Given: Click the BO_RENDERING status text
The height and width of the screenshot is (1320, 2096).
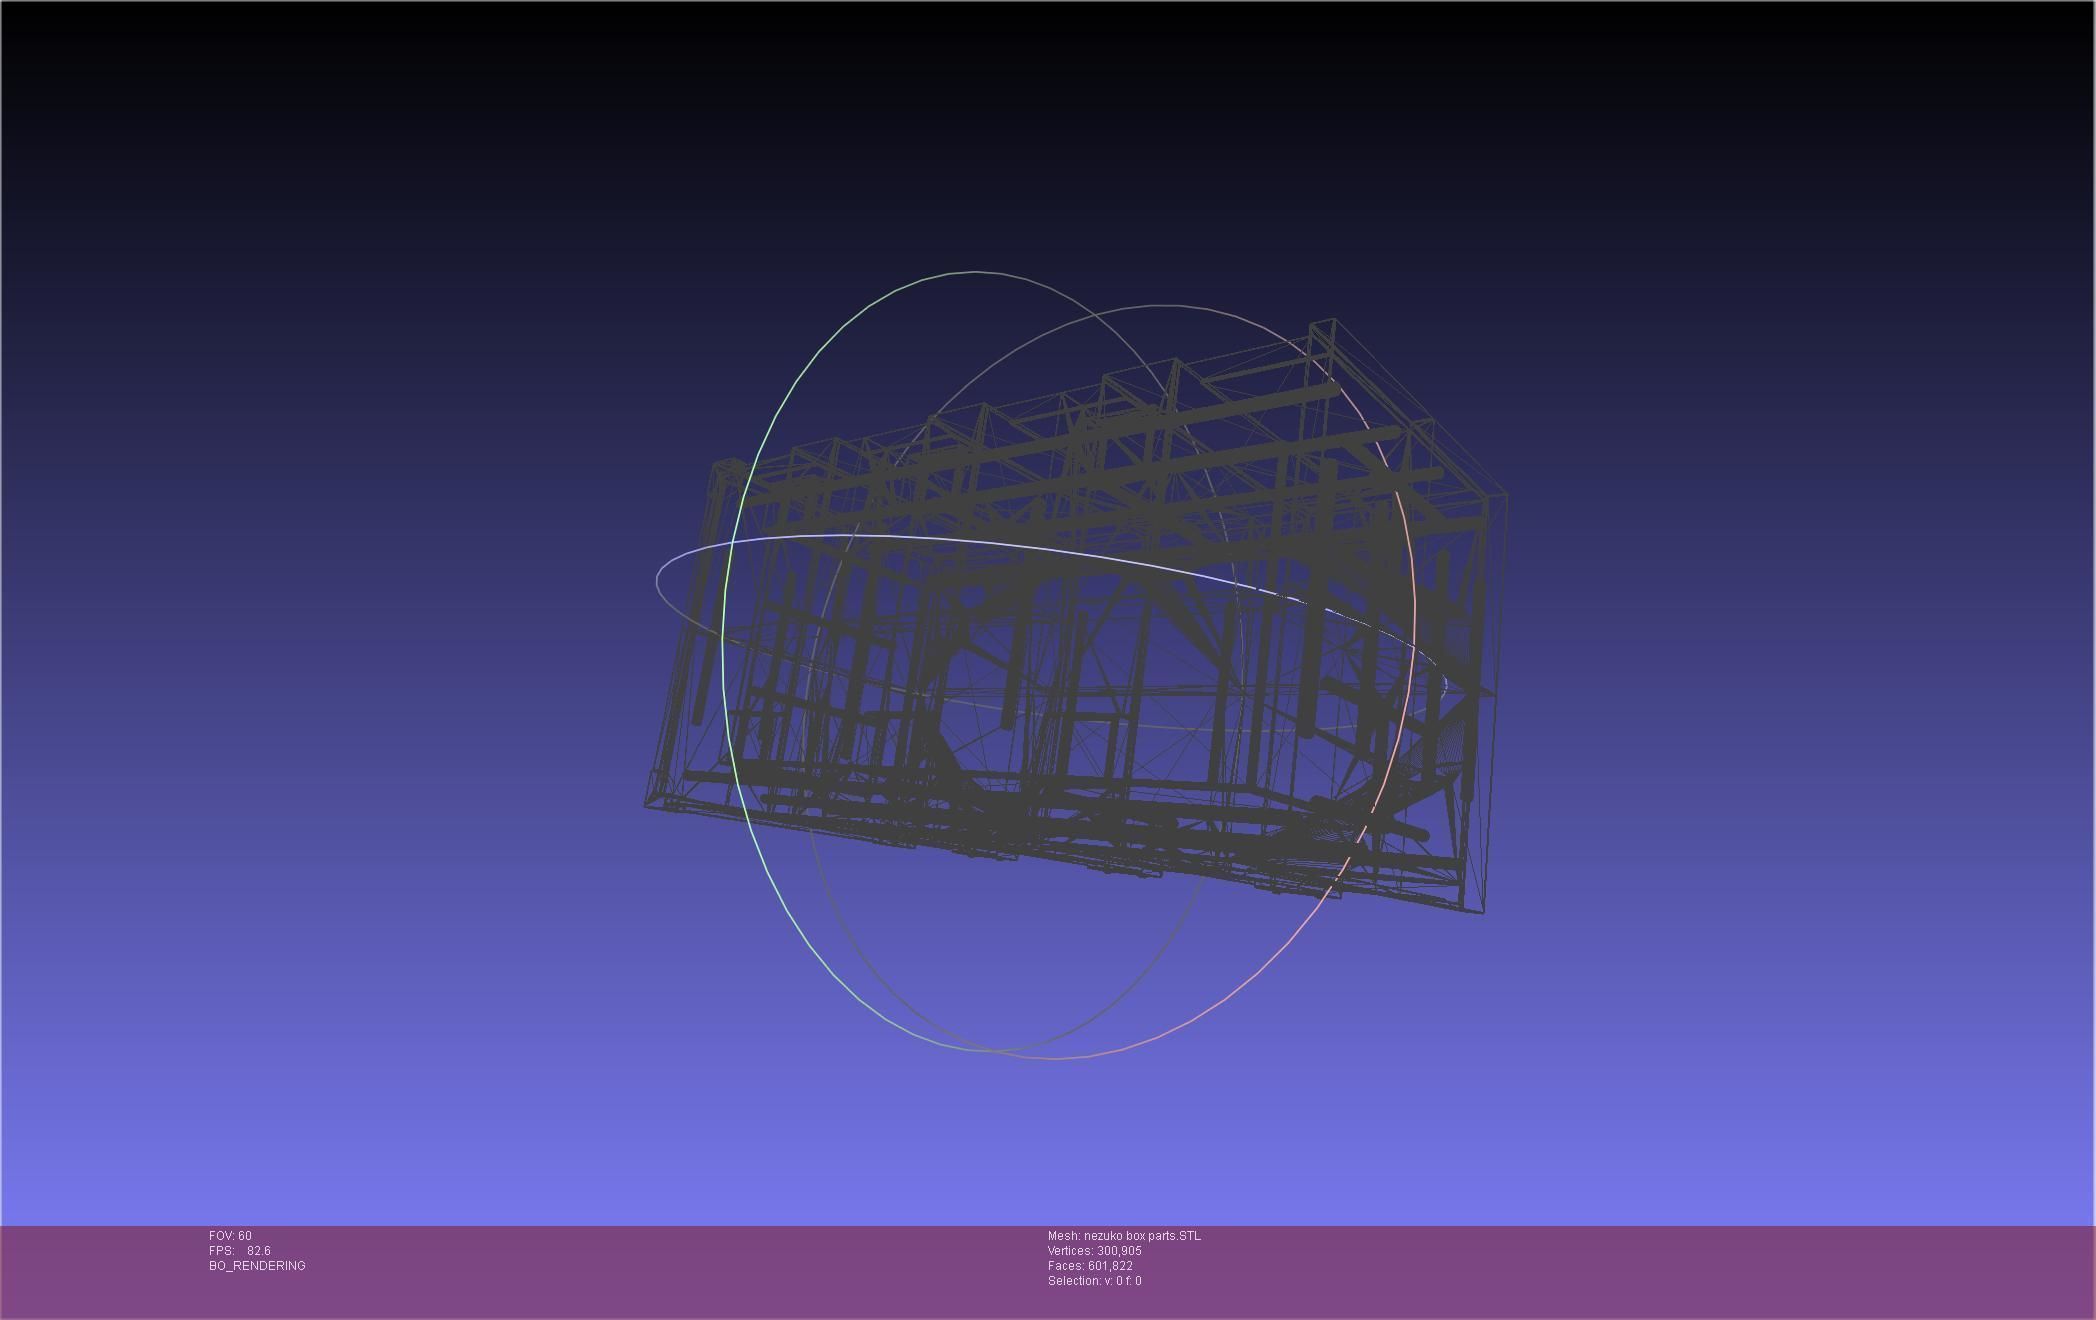Looking at the screenshot, I should (x=257, y=1266).
